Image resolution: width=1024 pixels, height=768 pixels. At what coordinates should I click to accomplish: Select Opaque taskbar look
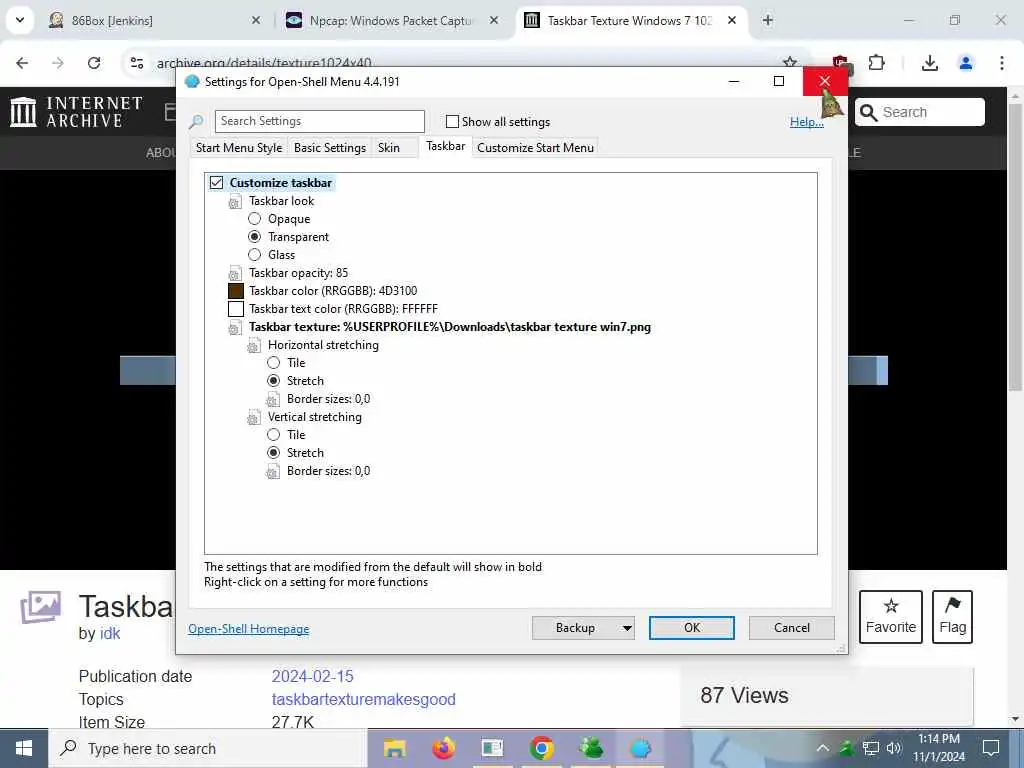[x=255, y=219]
